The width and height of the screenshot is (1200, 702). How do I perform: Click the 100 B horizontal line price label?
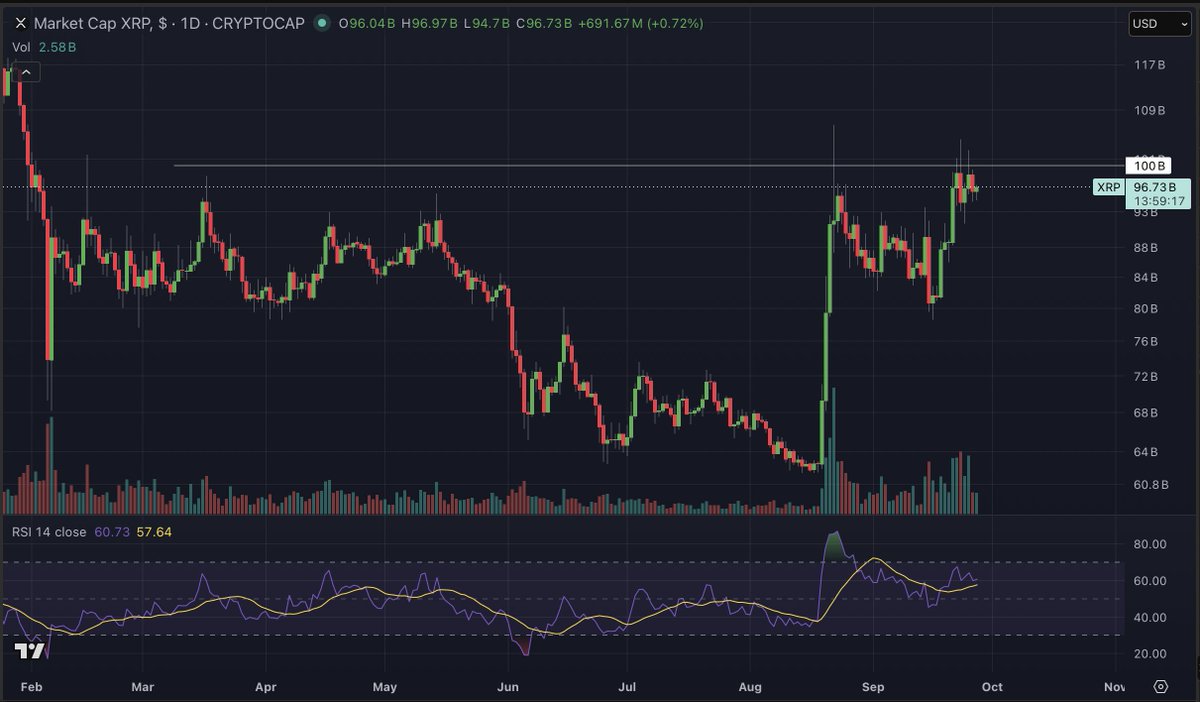(x=1148, y=165)
